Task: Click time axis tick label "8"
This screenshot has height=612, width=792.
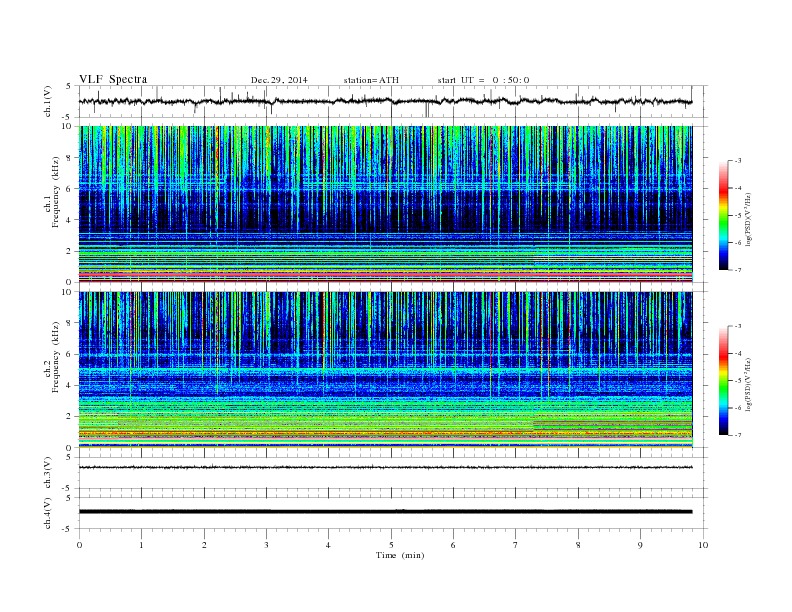Action: point(578,545)
